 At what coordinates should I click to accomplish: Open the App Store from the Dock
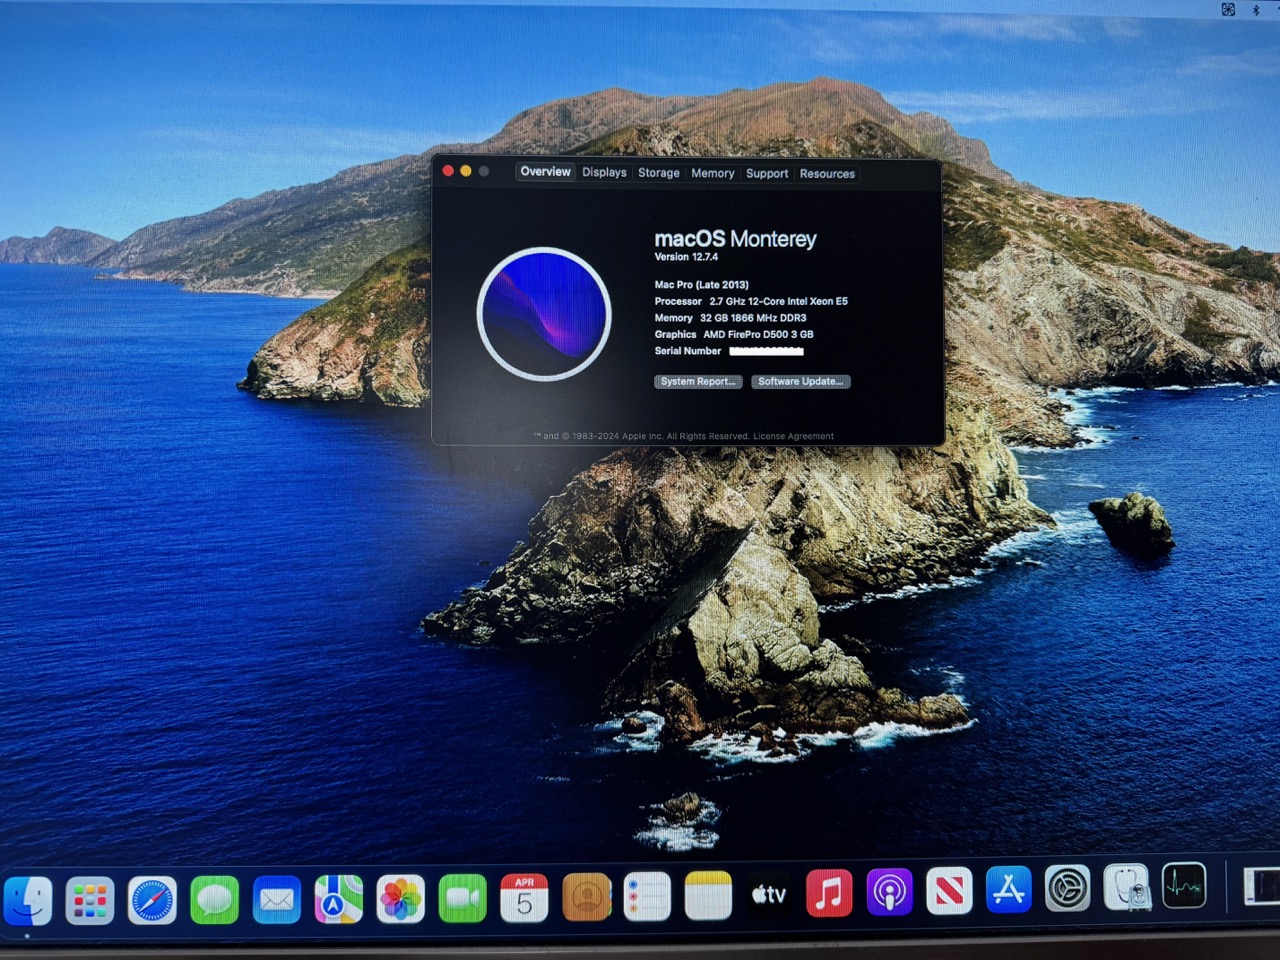point(1008,889)
